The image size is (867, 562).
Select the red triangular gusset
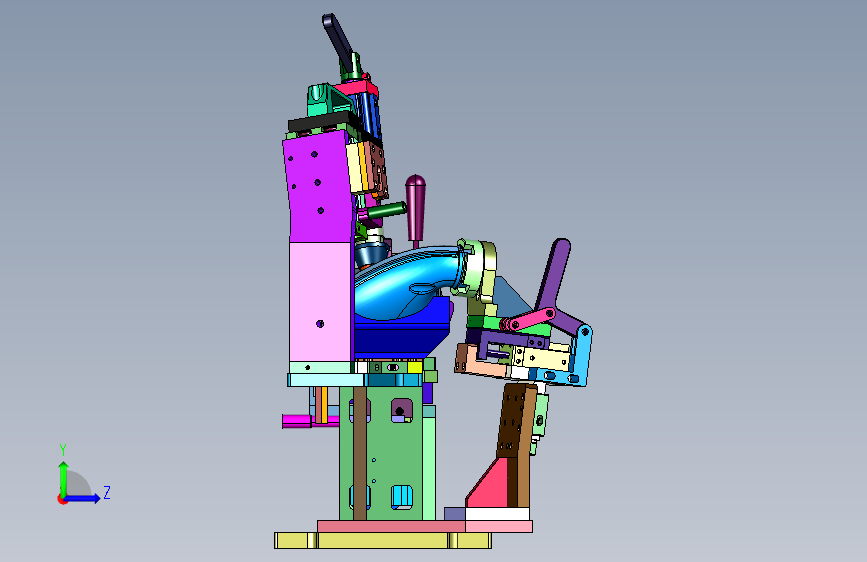point(489,487)
